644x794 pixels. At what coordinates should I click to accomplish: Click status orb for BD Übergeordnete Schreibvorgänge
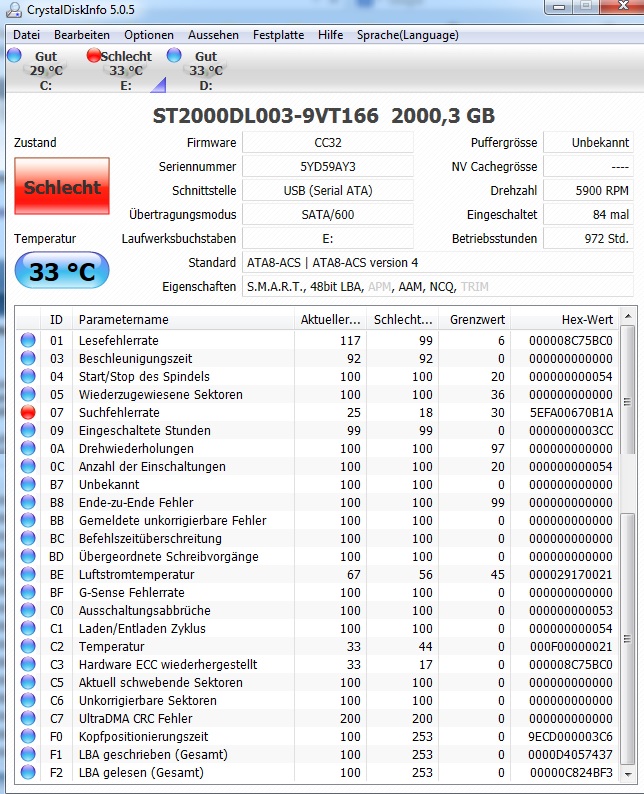28,556
